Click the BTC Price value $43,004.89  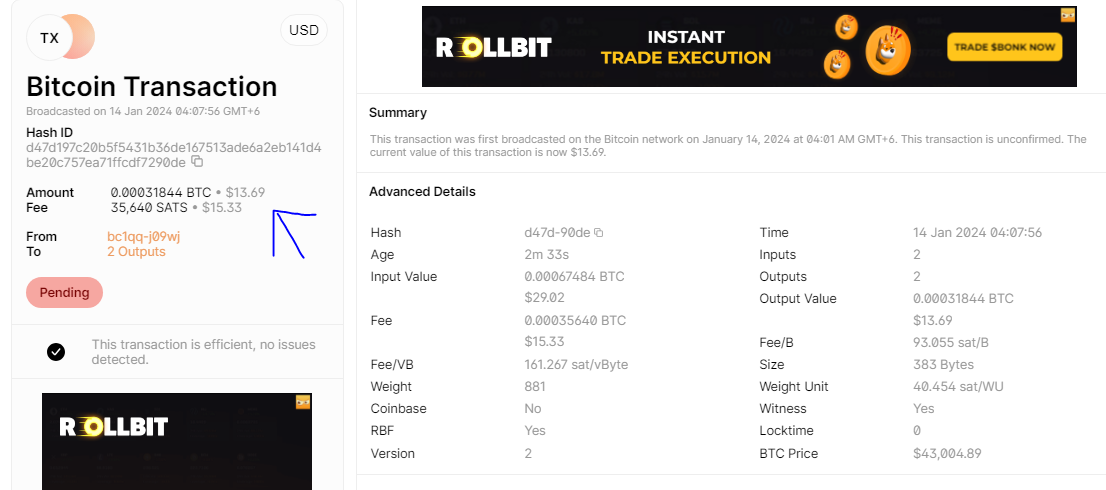[947, 453]
